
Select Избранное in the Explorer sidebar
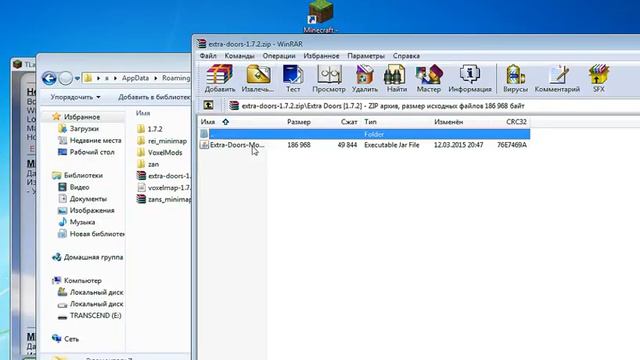click(x=82, y=117)
